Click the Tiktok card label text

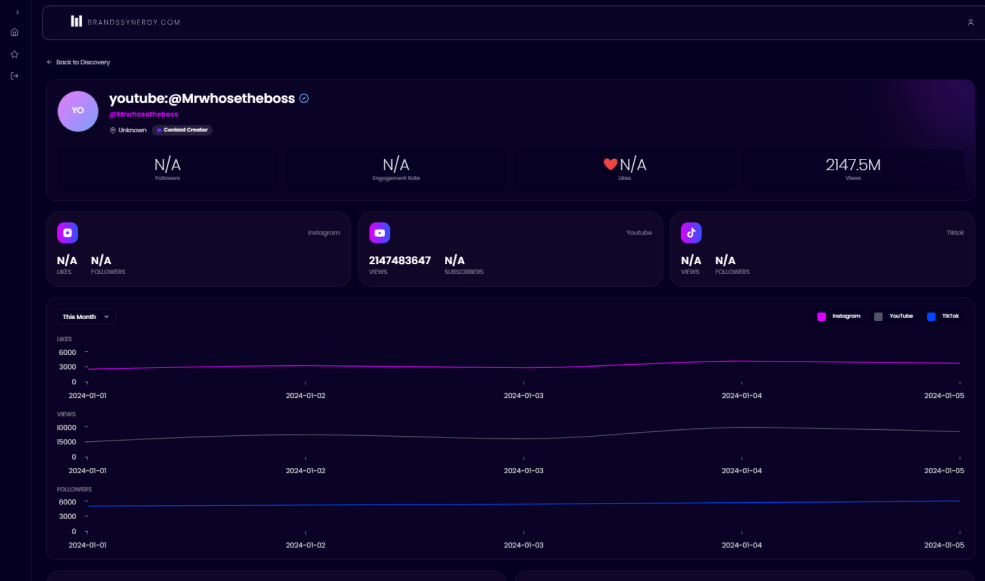click(955, 233)
